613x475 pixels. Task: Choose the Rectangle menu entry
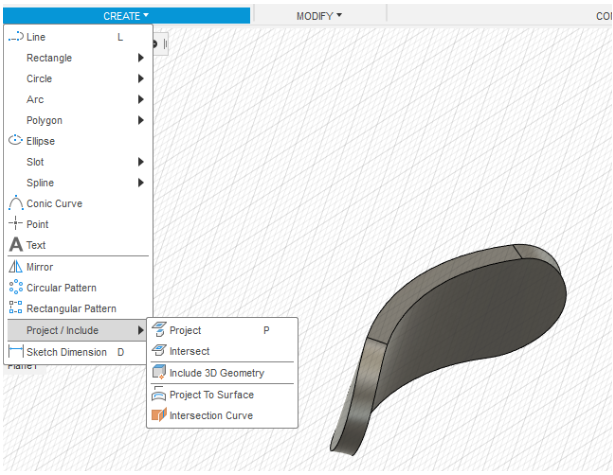tap(78, 58)
